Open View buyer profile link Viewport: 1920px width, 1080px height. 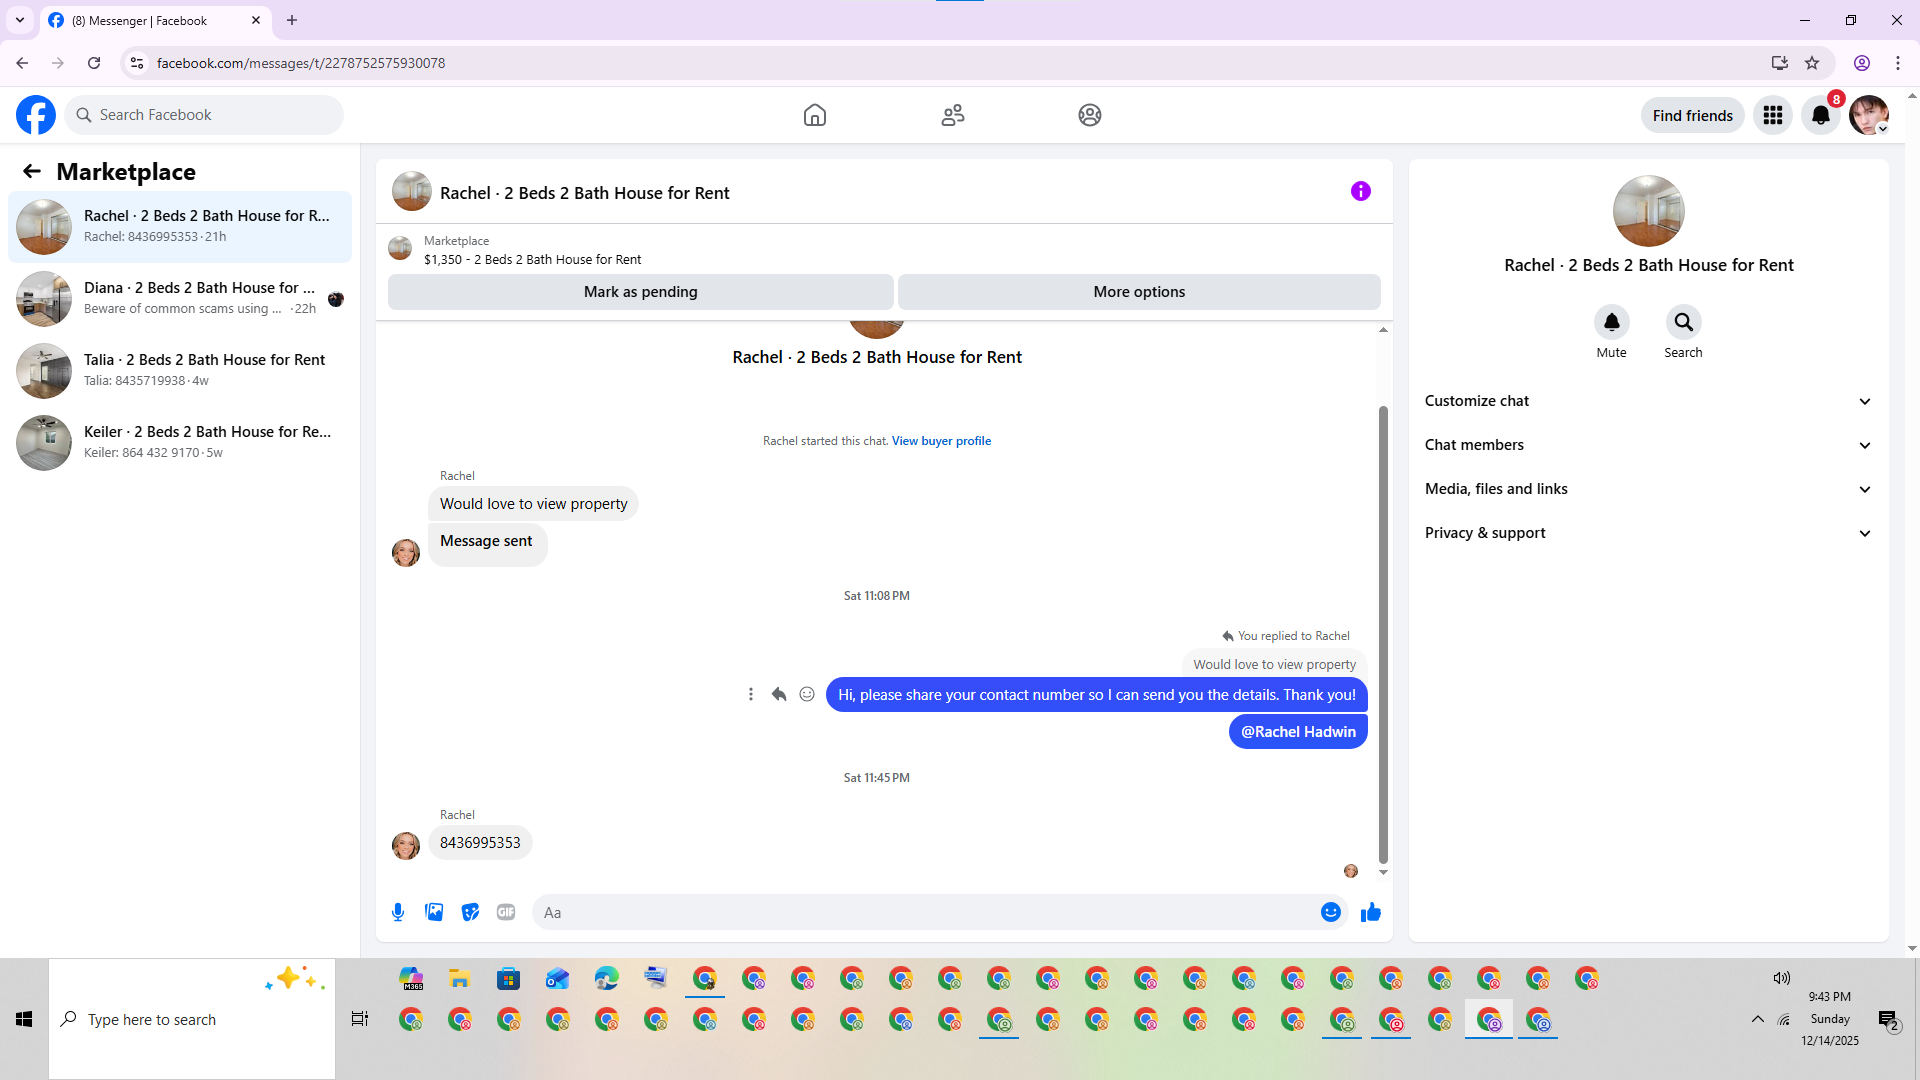click(x=941, y=441)
